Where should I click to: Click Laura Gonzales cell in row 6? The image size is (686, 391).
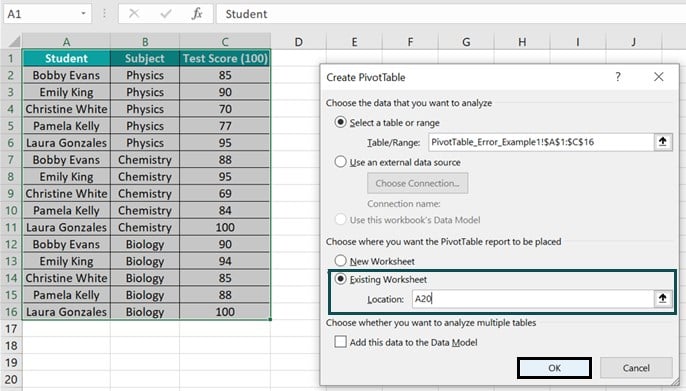click(x=66, y=143)
